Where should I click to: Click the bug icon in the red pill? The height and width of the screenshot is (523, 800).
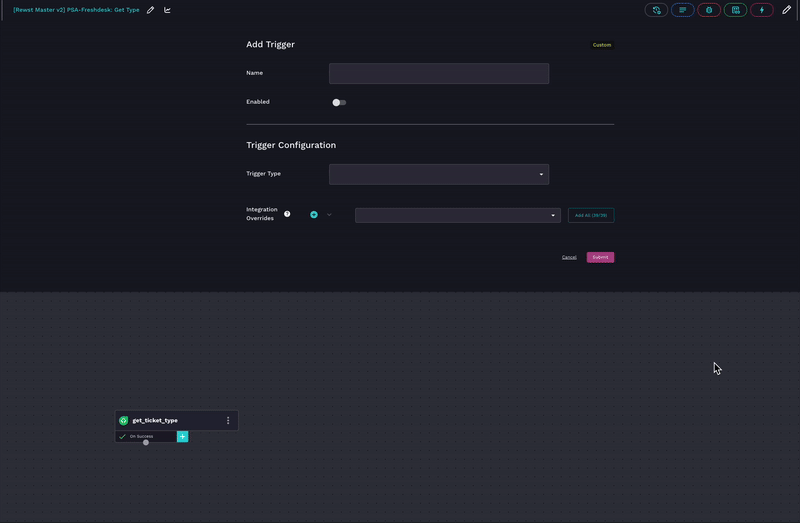(709, 10)
